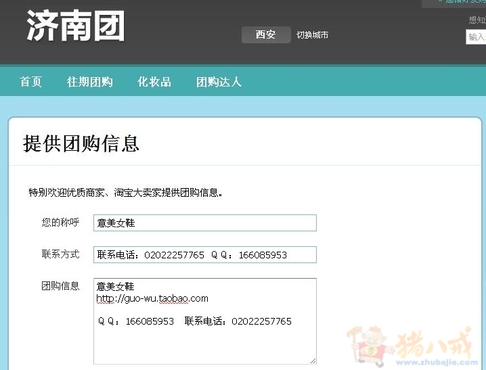Open the 切换城市 link
Viewport: 486px width, 370px height.
click(x=312, y=35)
